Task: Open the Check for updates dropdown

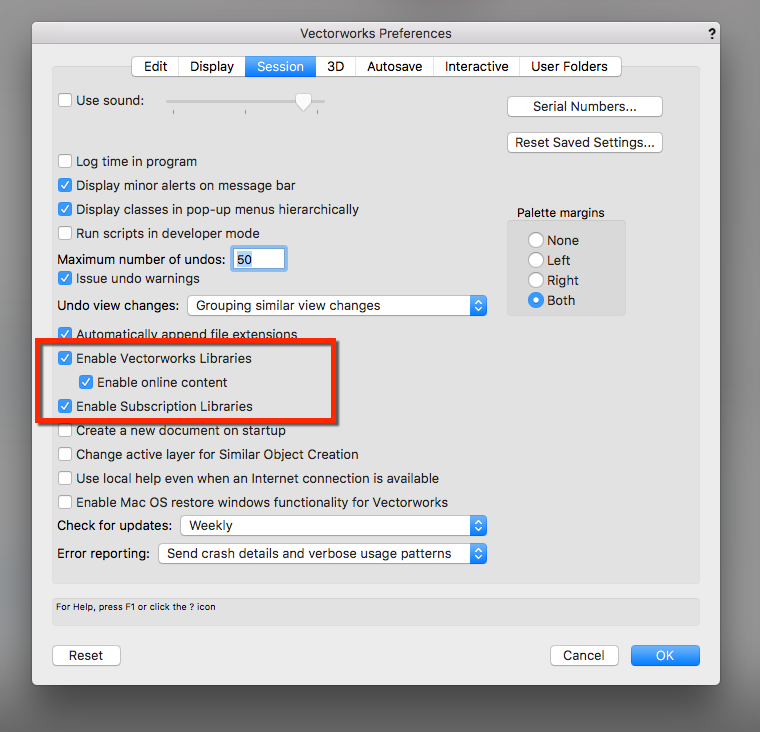Action: pos(333,525)
